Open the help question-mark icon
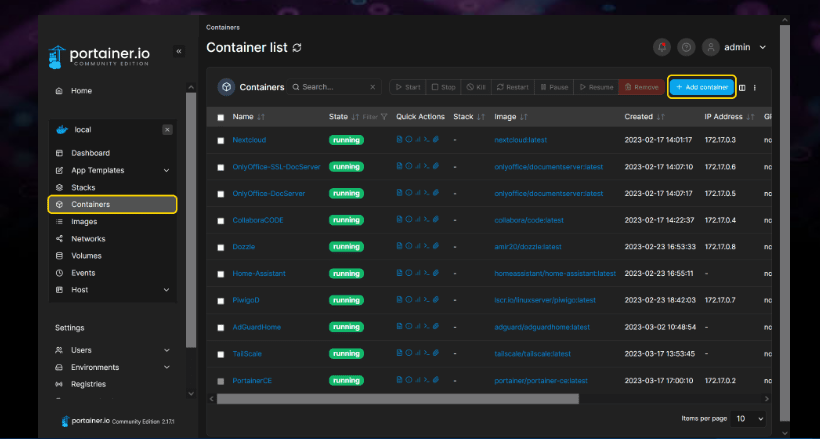Image resolution: width=820 pixels, height=439 pixels. tap(686, 47)
